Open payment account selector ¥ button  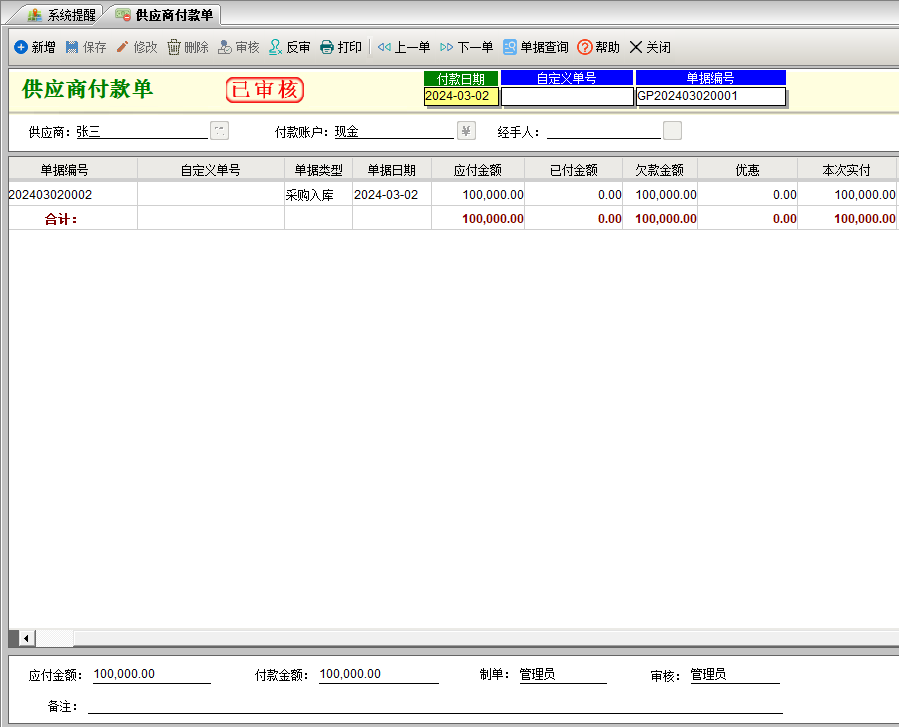pyautogui.click(x=466, y=131)
